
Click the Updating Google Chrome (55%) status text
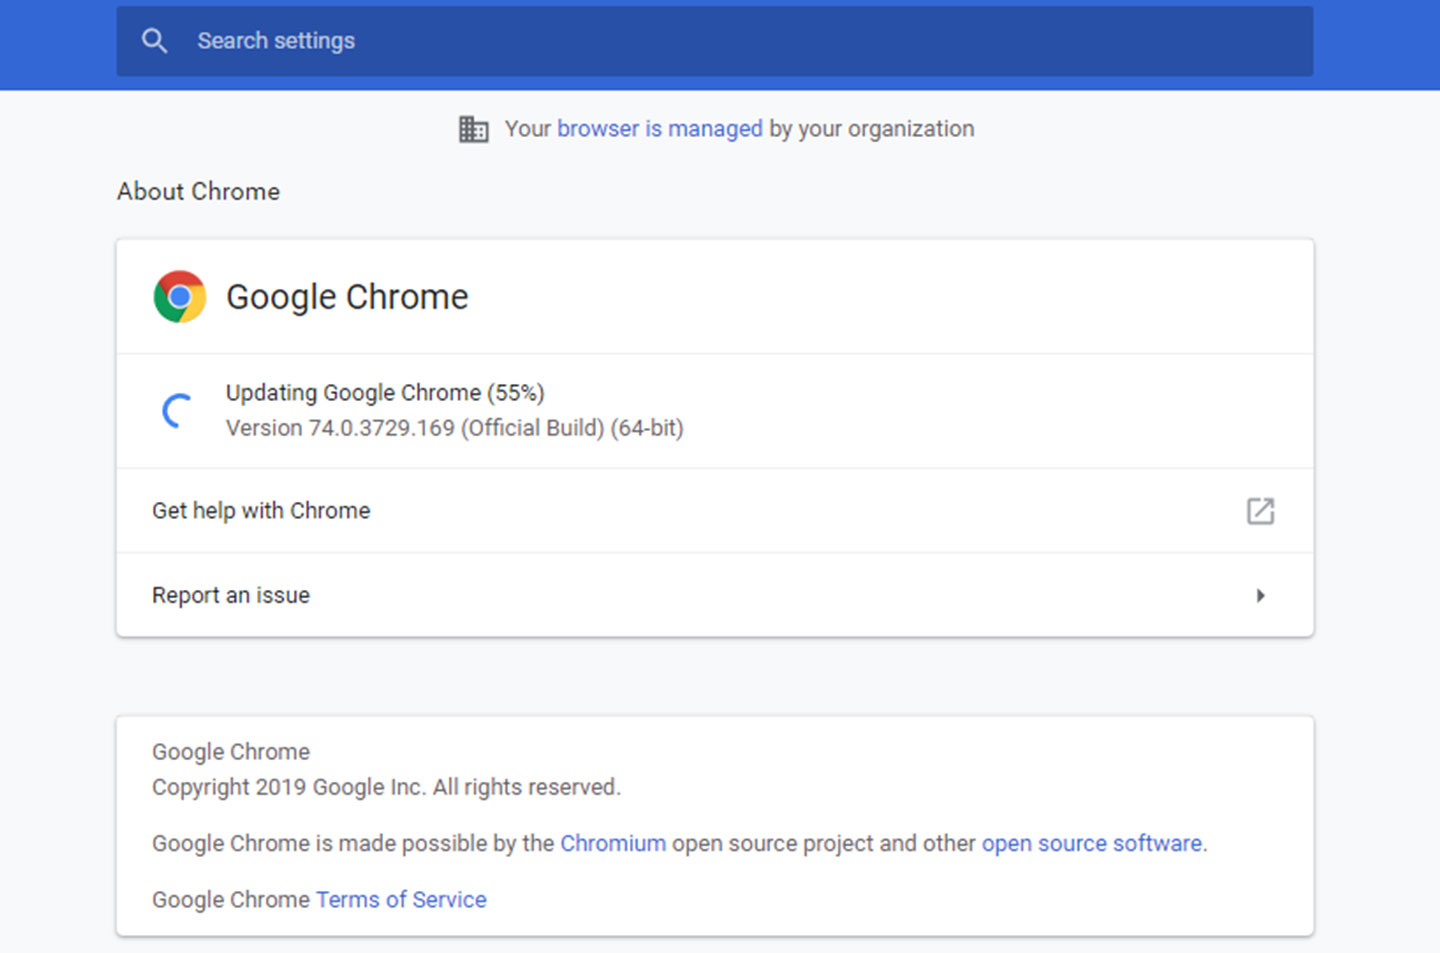point(385,393)
